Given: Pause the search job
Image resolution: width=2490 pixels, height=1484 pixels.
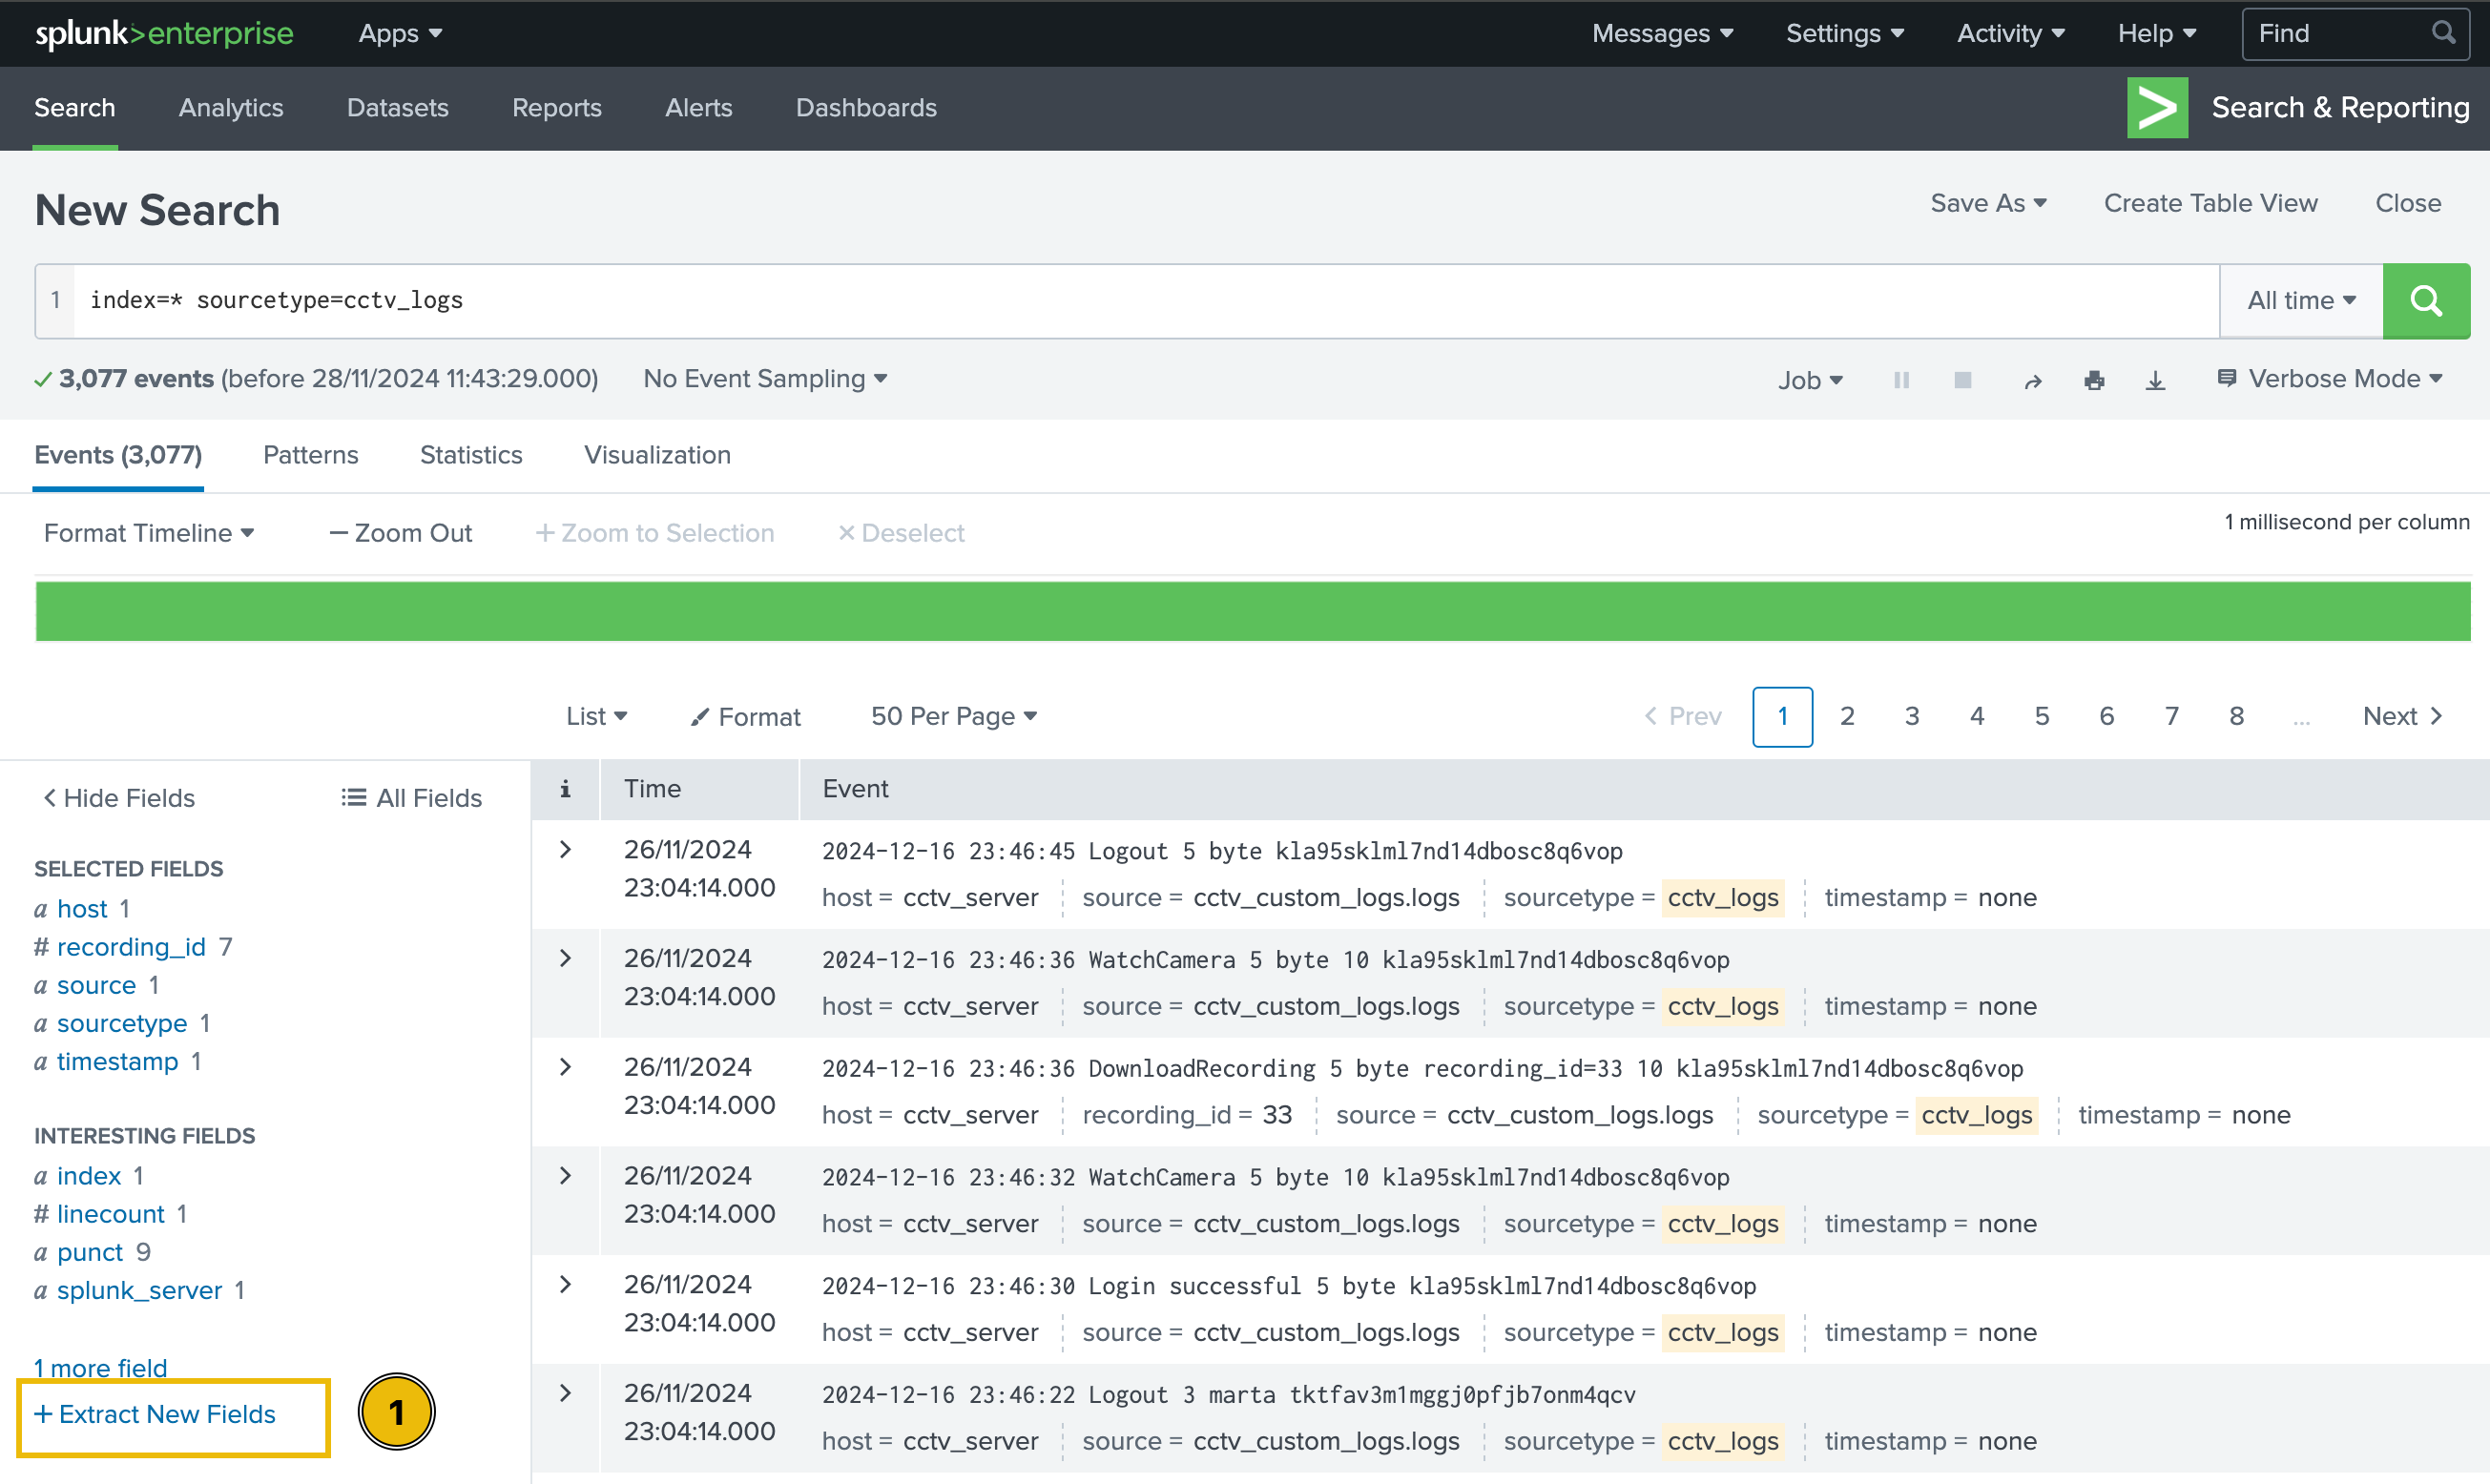Looking at the screenshot, I should point(1902,380).
